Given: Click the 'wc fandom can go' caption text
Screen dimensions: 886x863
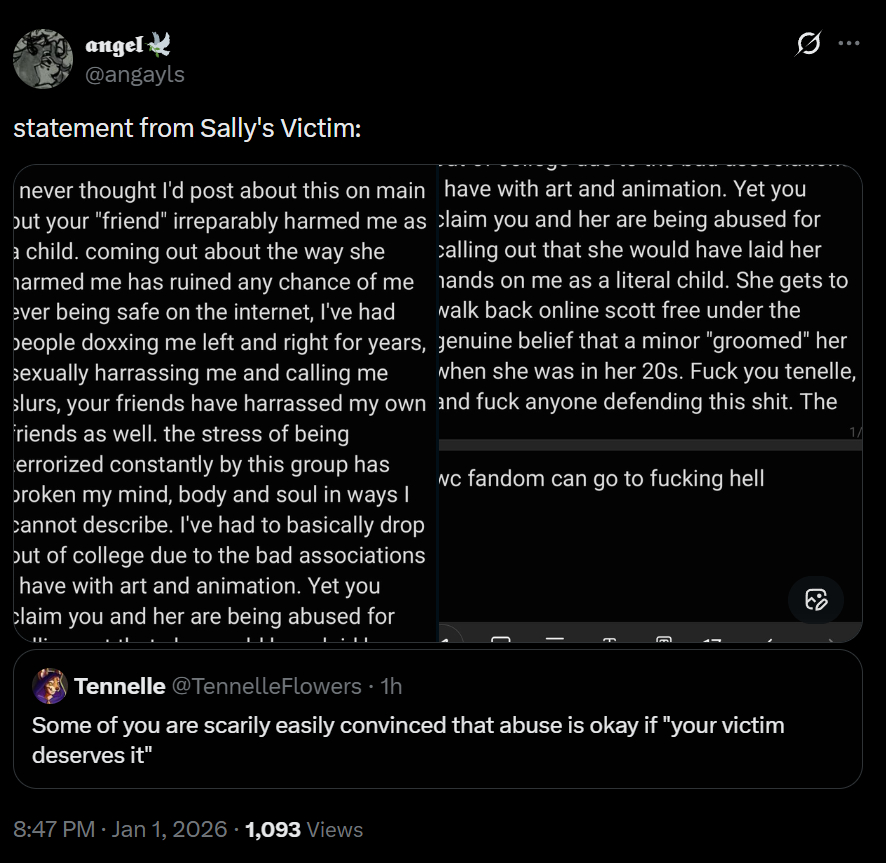Looking at the screenshot, I should click(x=601, y=478).
